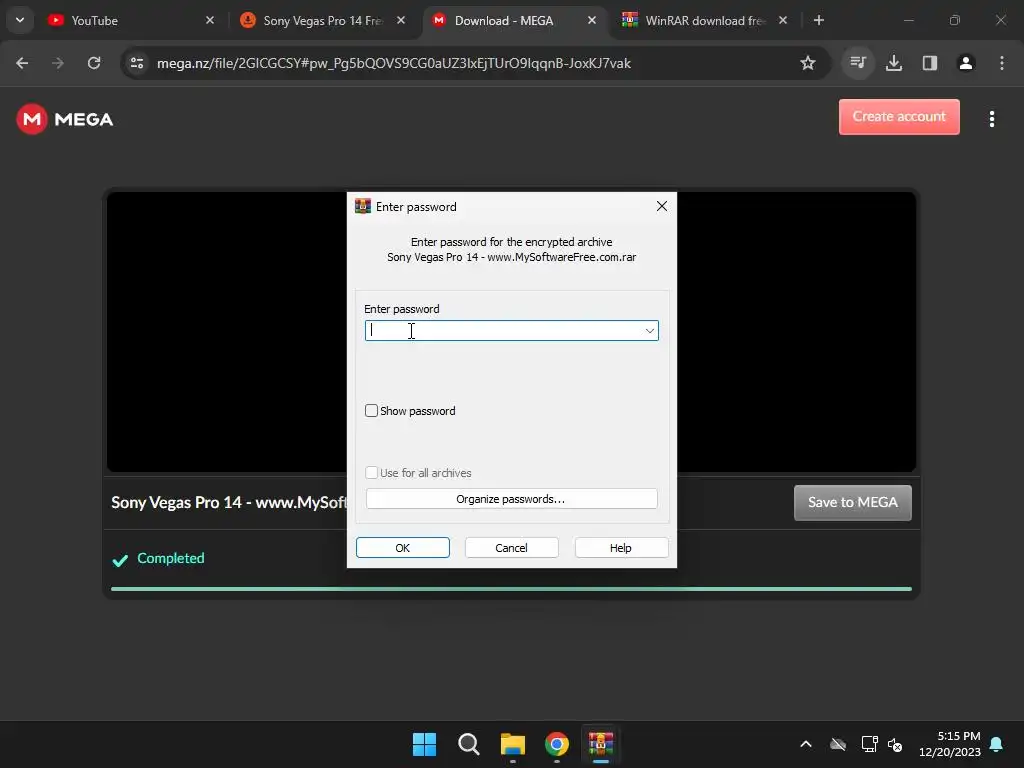Close the WinRAR download tab

(x=783, y=20)
